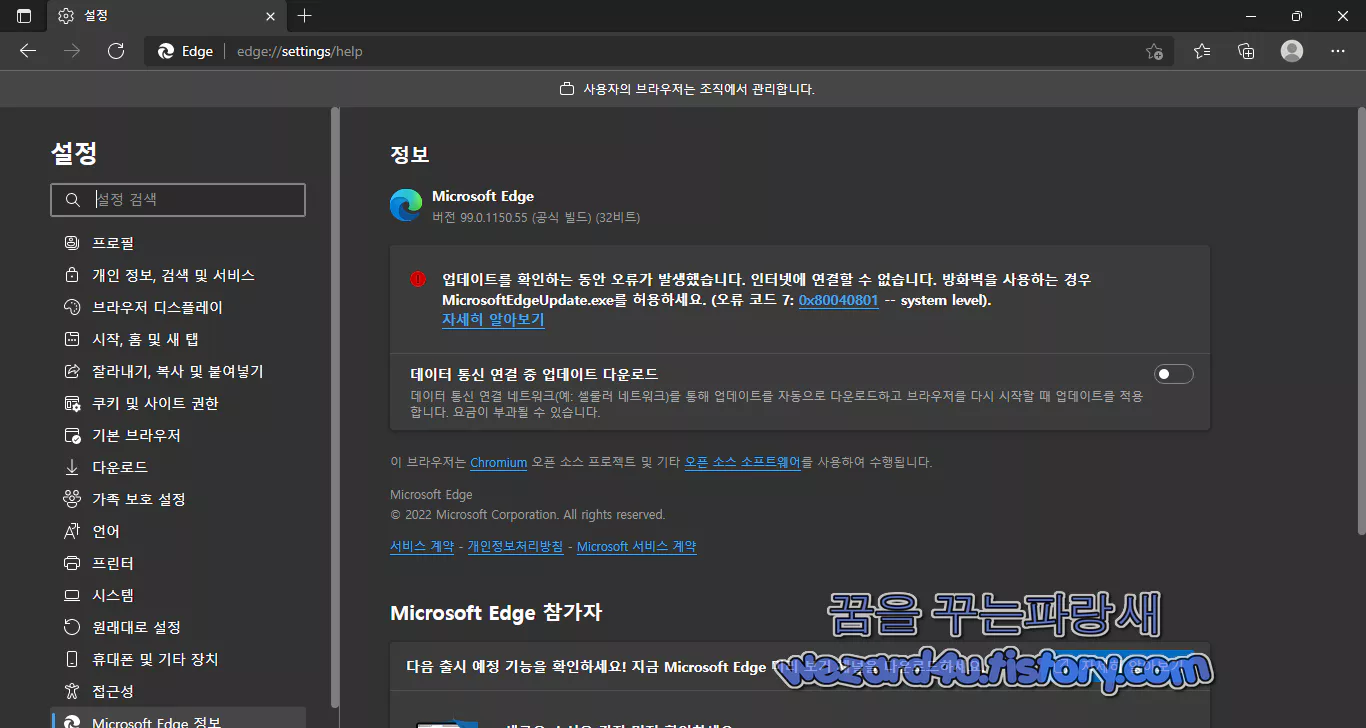Close the 설정 tab
Screen dimensions: 1366x728
coord(271,16)
